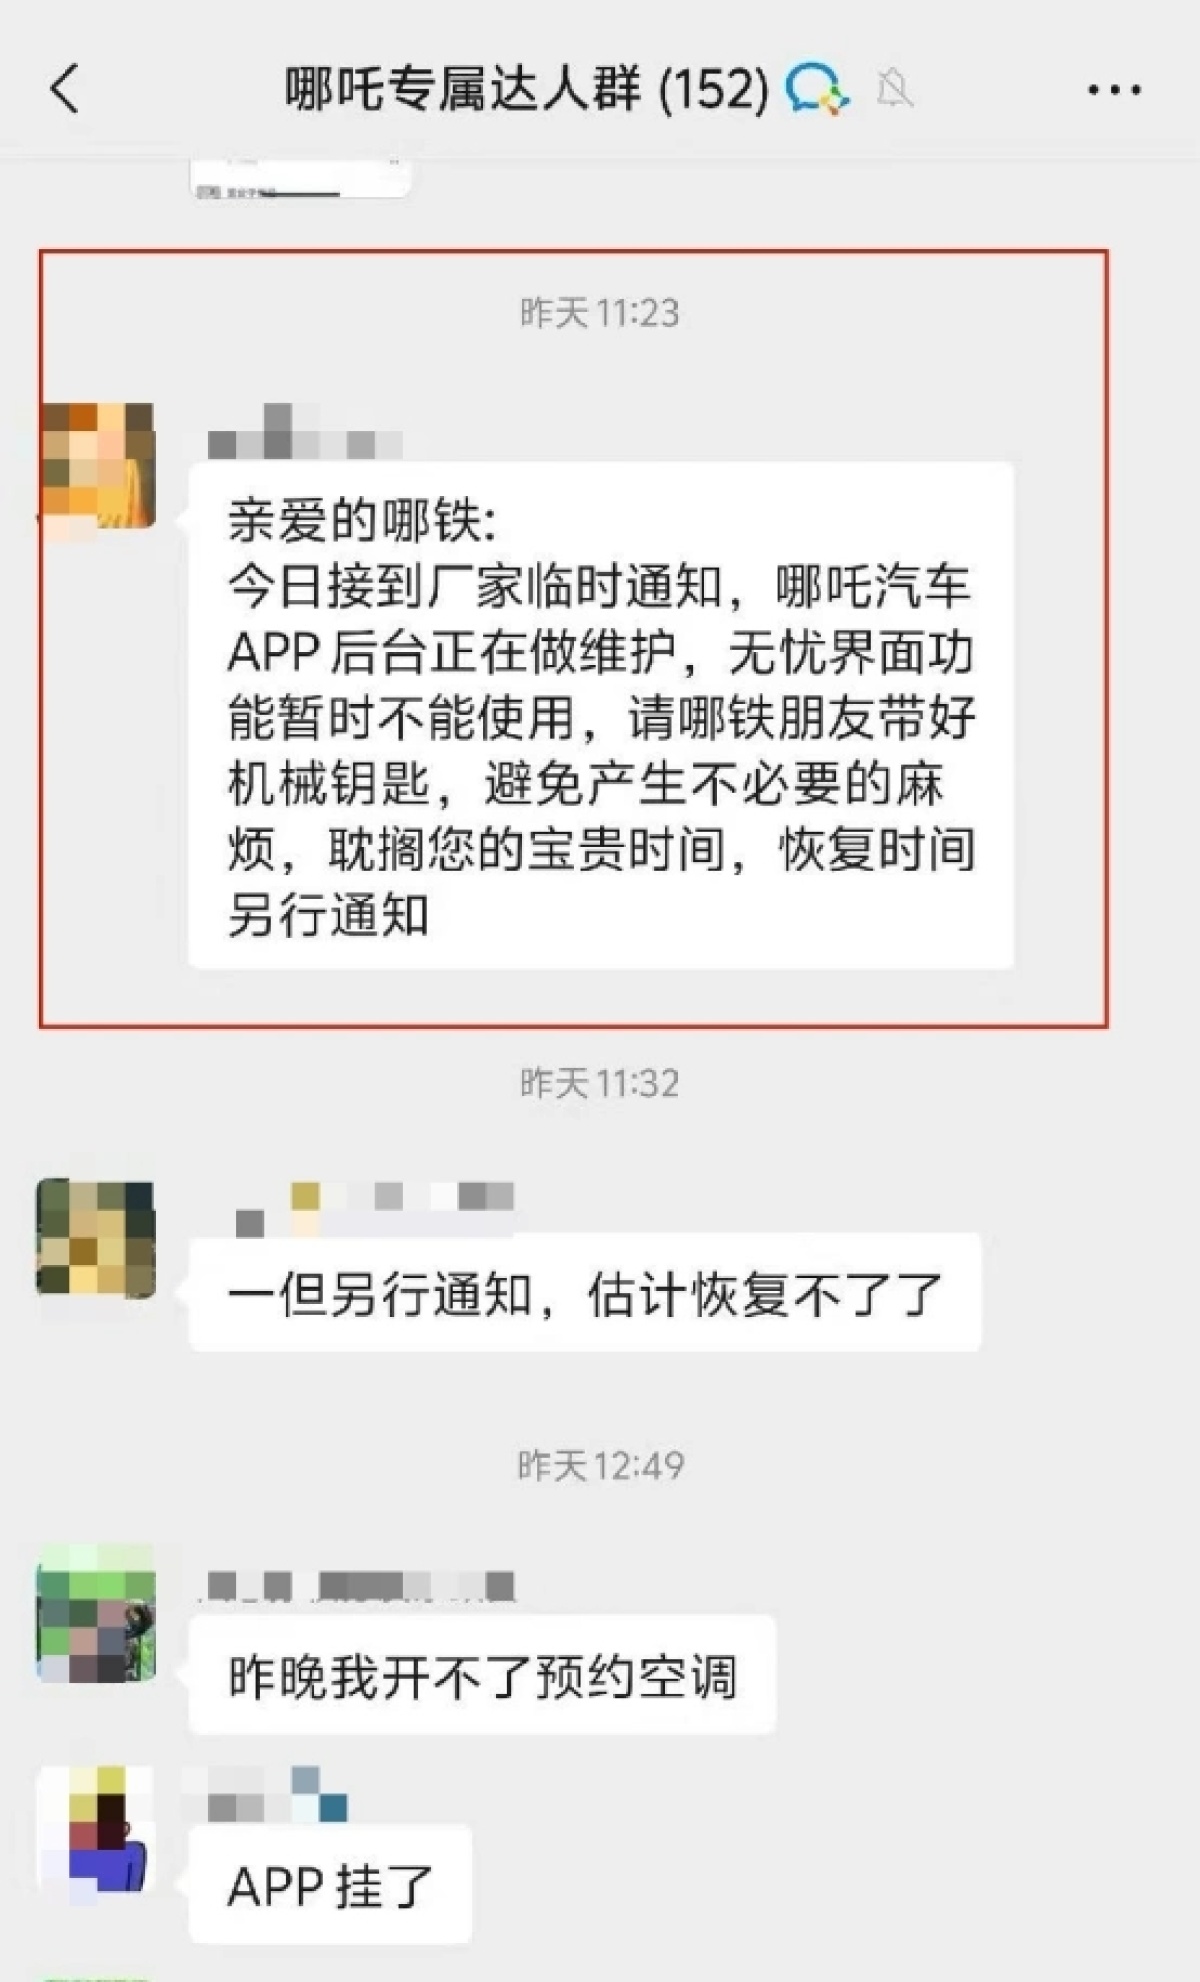Tap the orange pixelated avatar of first sender
The width and height of the screenshot is (1200, 1982).
[x=97, y=464]
